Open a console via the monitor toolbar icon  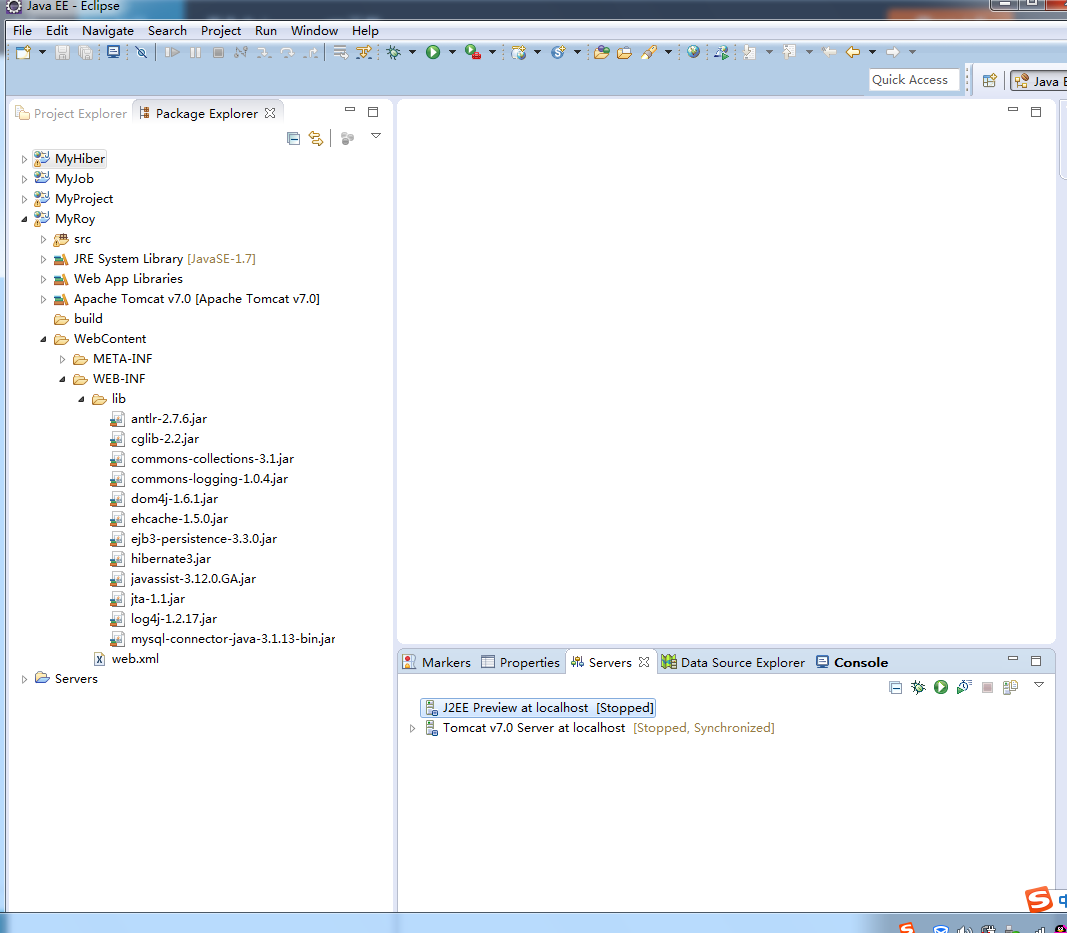click(x=114, y=52)
